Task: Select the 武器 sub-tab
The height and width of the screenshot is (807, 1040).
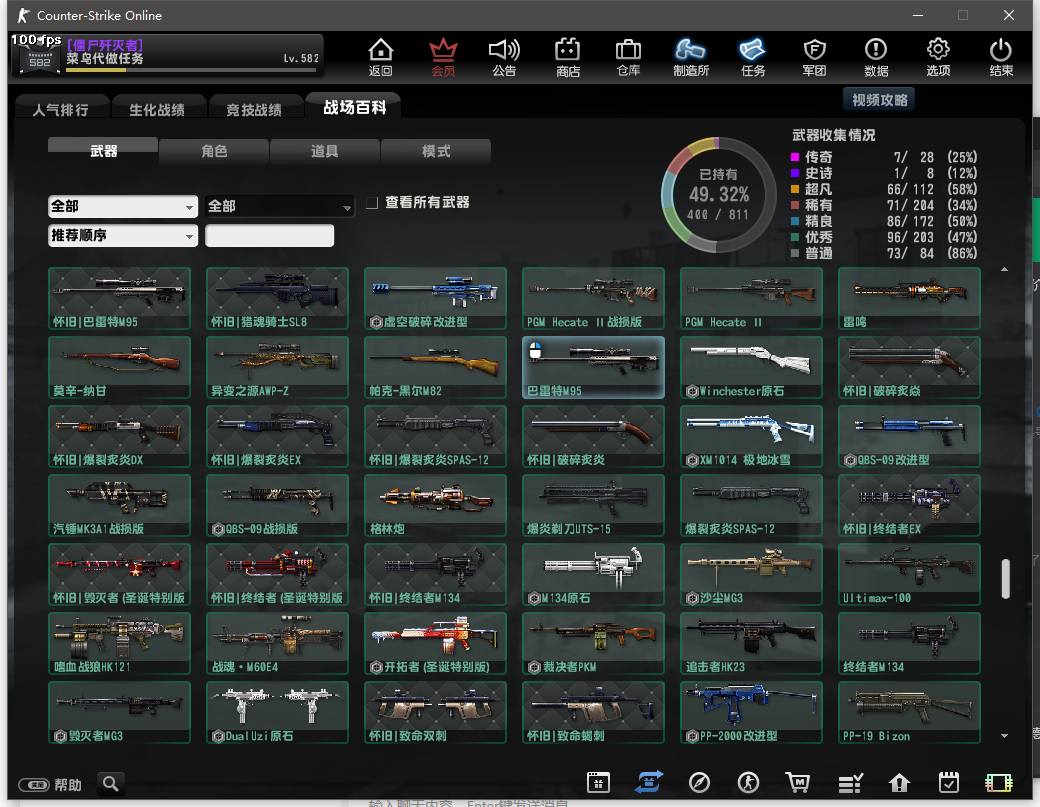Action: point(103,151)
